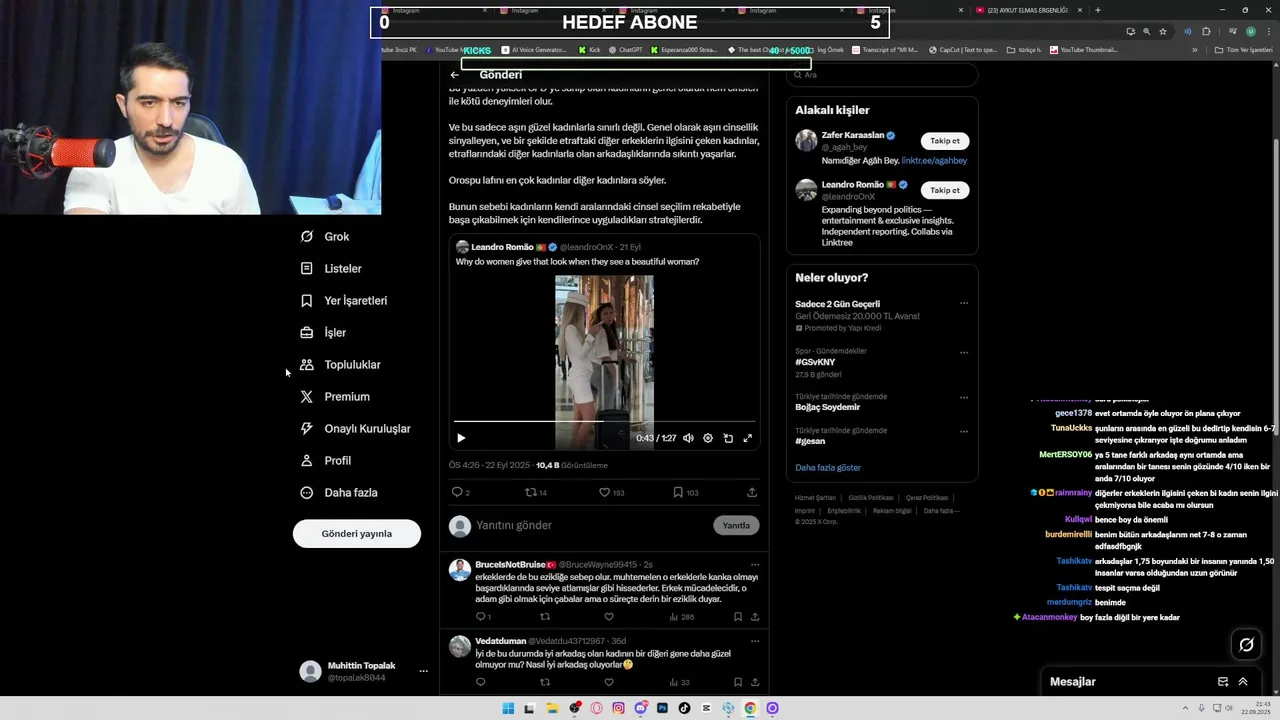The image size is (1280, 720).
Task: Open account menu beside Muhittin Topalak
Action: pyautogui.click(x=423, y=671)
